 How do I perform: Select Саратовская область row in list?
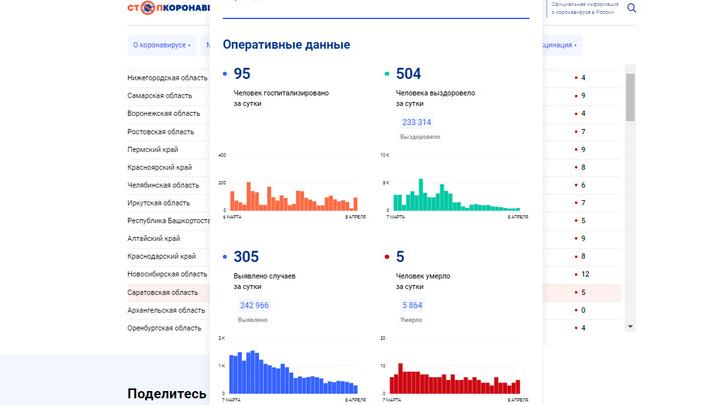pyautogui.click(x=161, y=293)
